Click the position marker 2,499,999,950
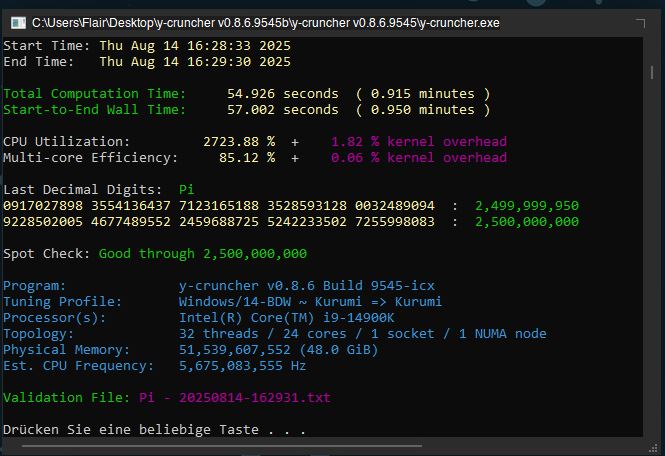Viewport: 665px width, 456px height. click(527, 206)
